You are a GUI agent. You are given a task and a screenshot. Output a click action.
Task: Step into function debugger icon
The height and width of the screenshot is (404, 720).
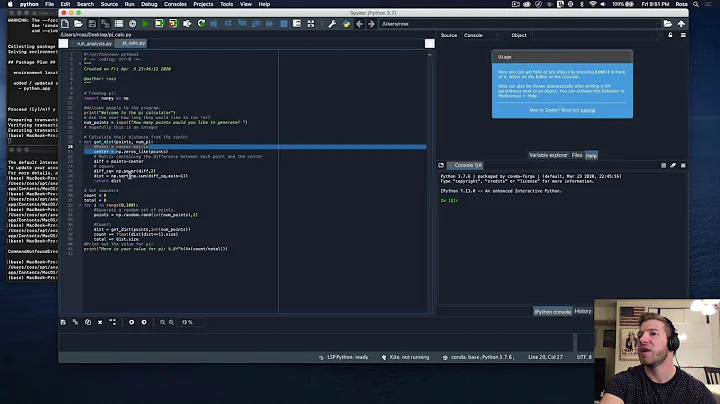pyautogui.click(x=242, y=24)
